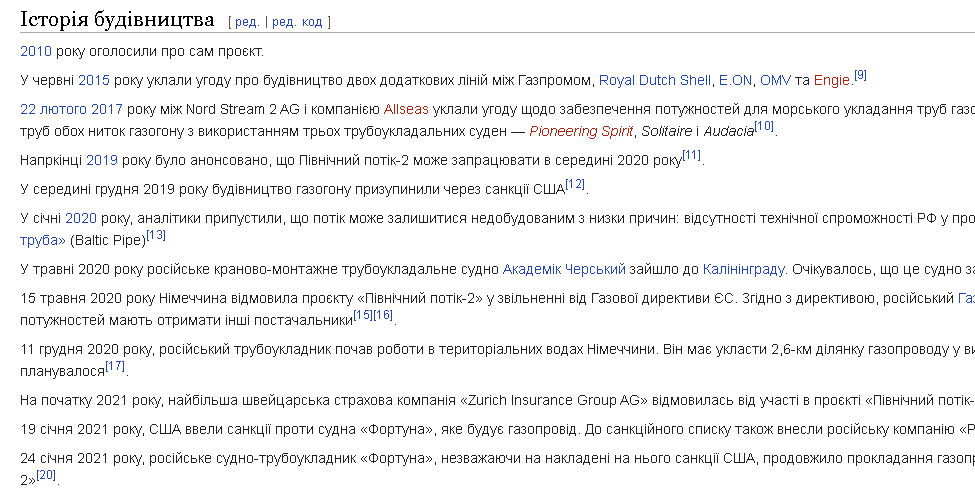
Task: Follow the 'Калінінграду' link
Action: point(744,270)
